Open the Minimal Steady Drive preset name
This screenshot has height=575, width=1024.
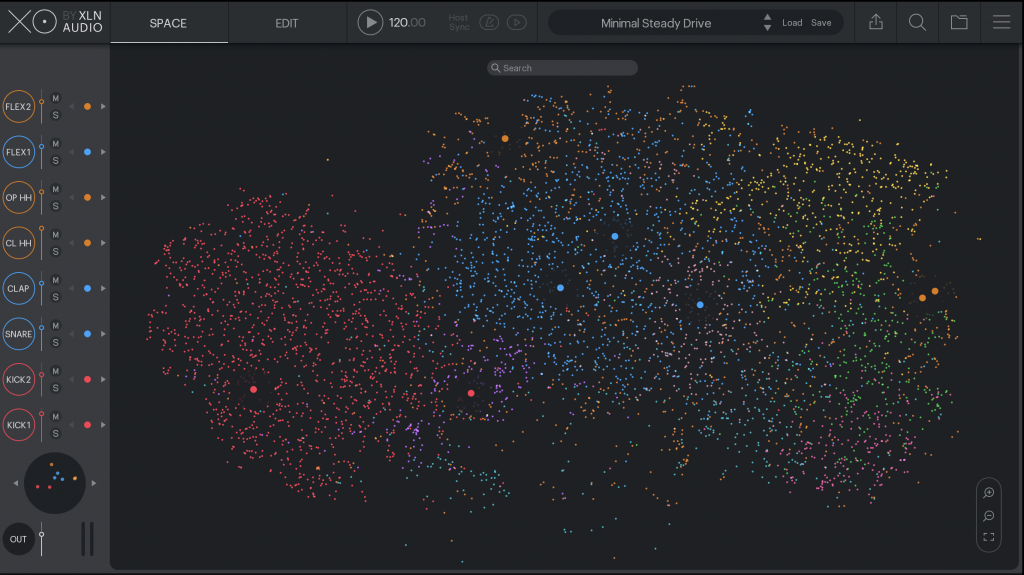(x=656, y=23)
